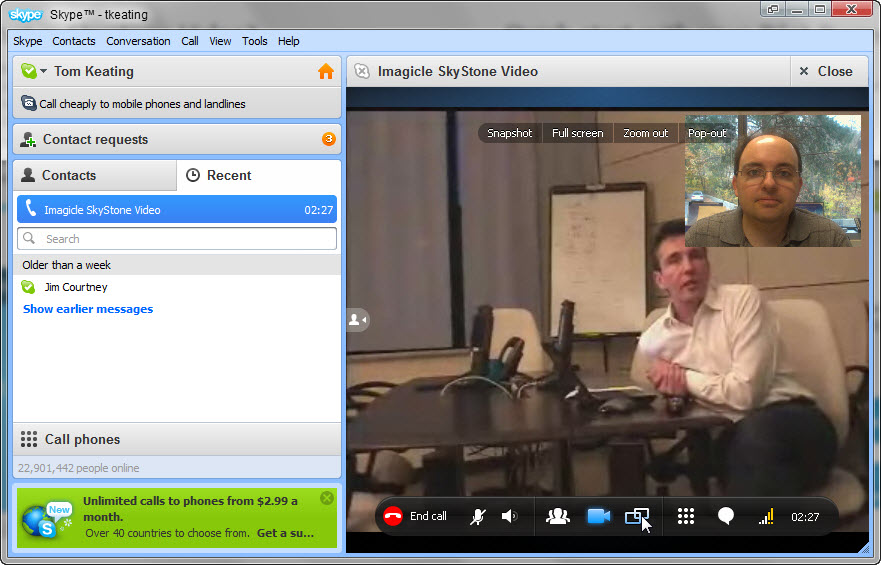Click Show earlier messages link
This screenshot has height=565, width=881.
(x=88, y=309)
